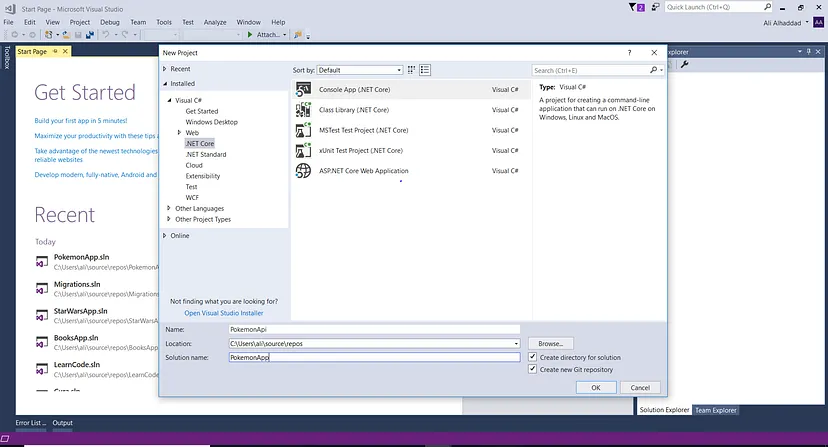Open the Location path dropdown arrow
The image size is (828, 447).
[516, 344]
